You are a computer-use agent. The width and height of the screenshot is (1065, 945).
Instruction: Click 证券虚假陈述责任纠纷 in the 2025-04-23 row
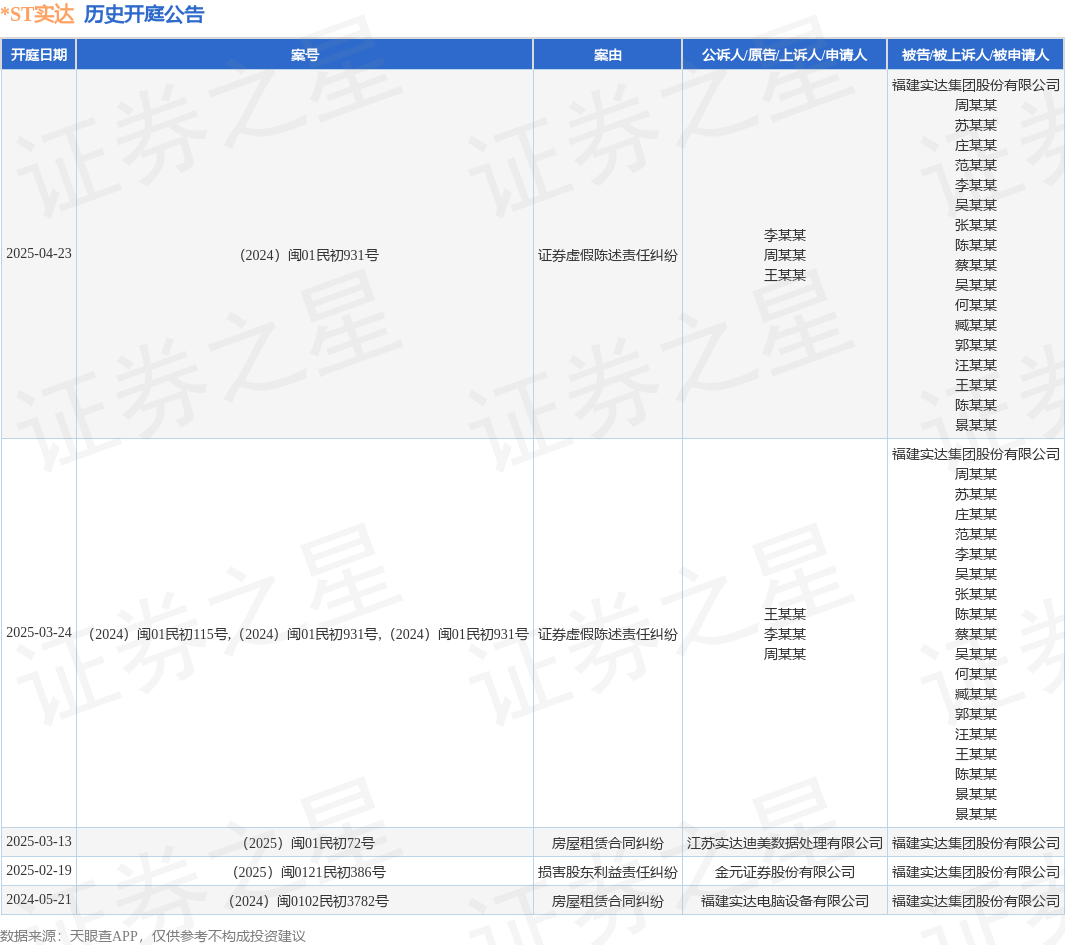(x=607, y=255)
